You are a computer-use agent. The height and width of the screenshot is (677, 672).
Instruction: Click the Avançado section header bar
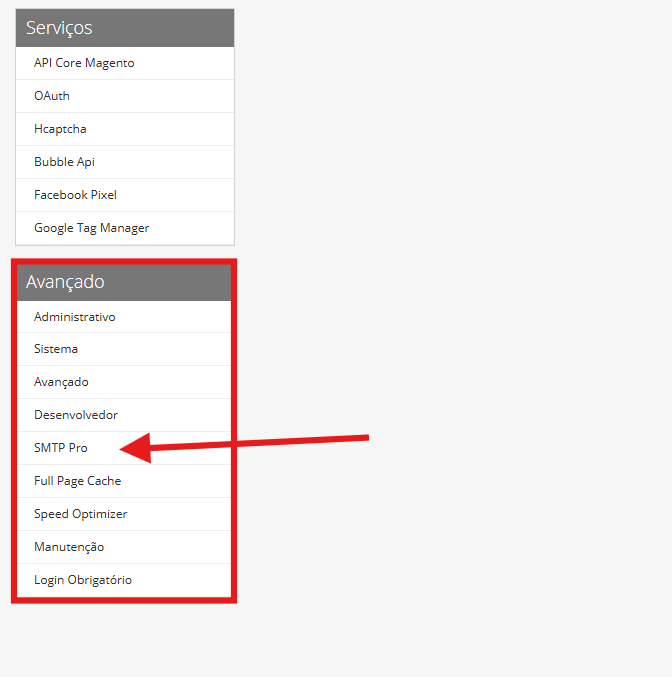pos(124,282)
